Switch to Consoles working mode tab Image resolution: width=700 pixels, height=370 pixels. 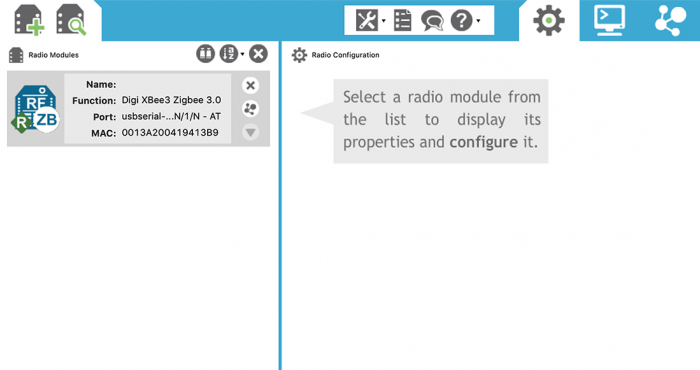[609, 21]
